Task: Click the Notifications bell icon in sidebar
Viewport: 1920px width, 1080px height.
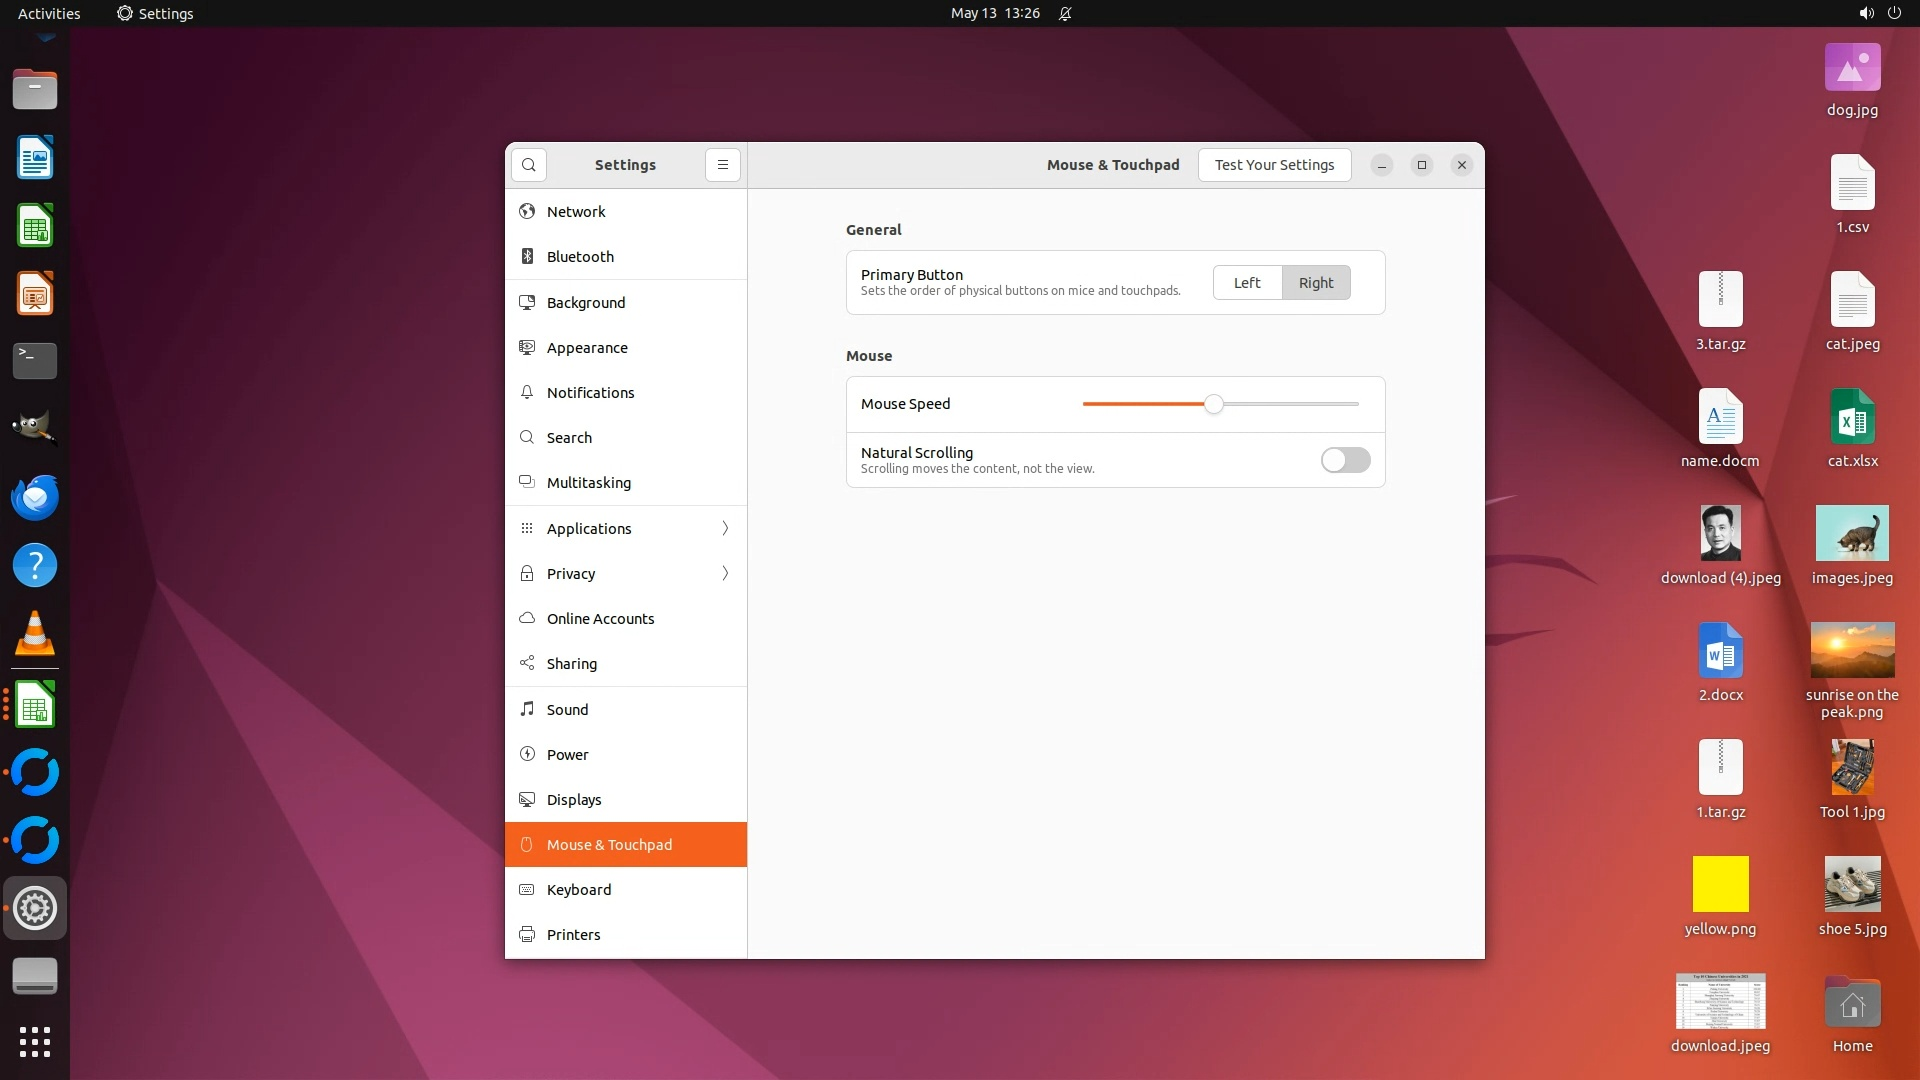Action: point(527,393)
